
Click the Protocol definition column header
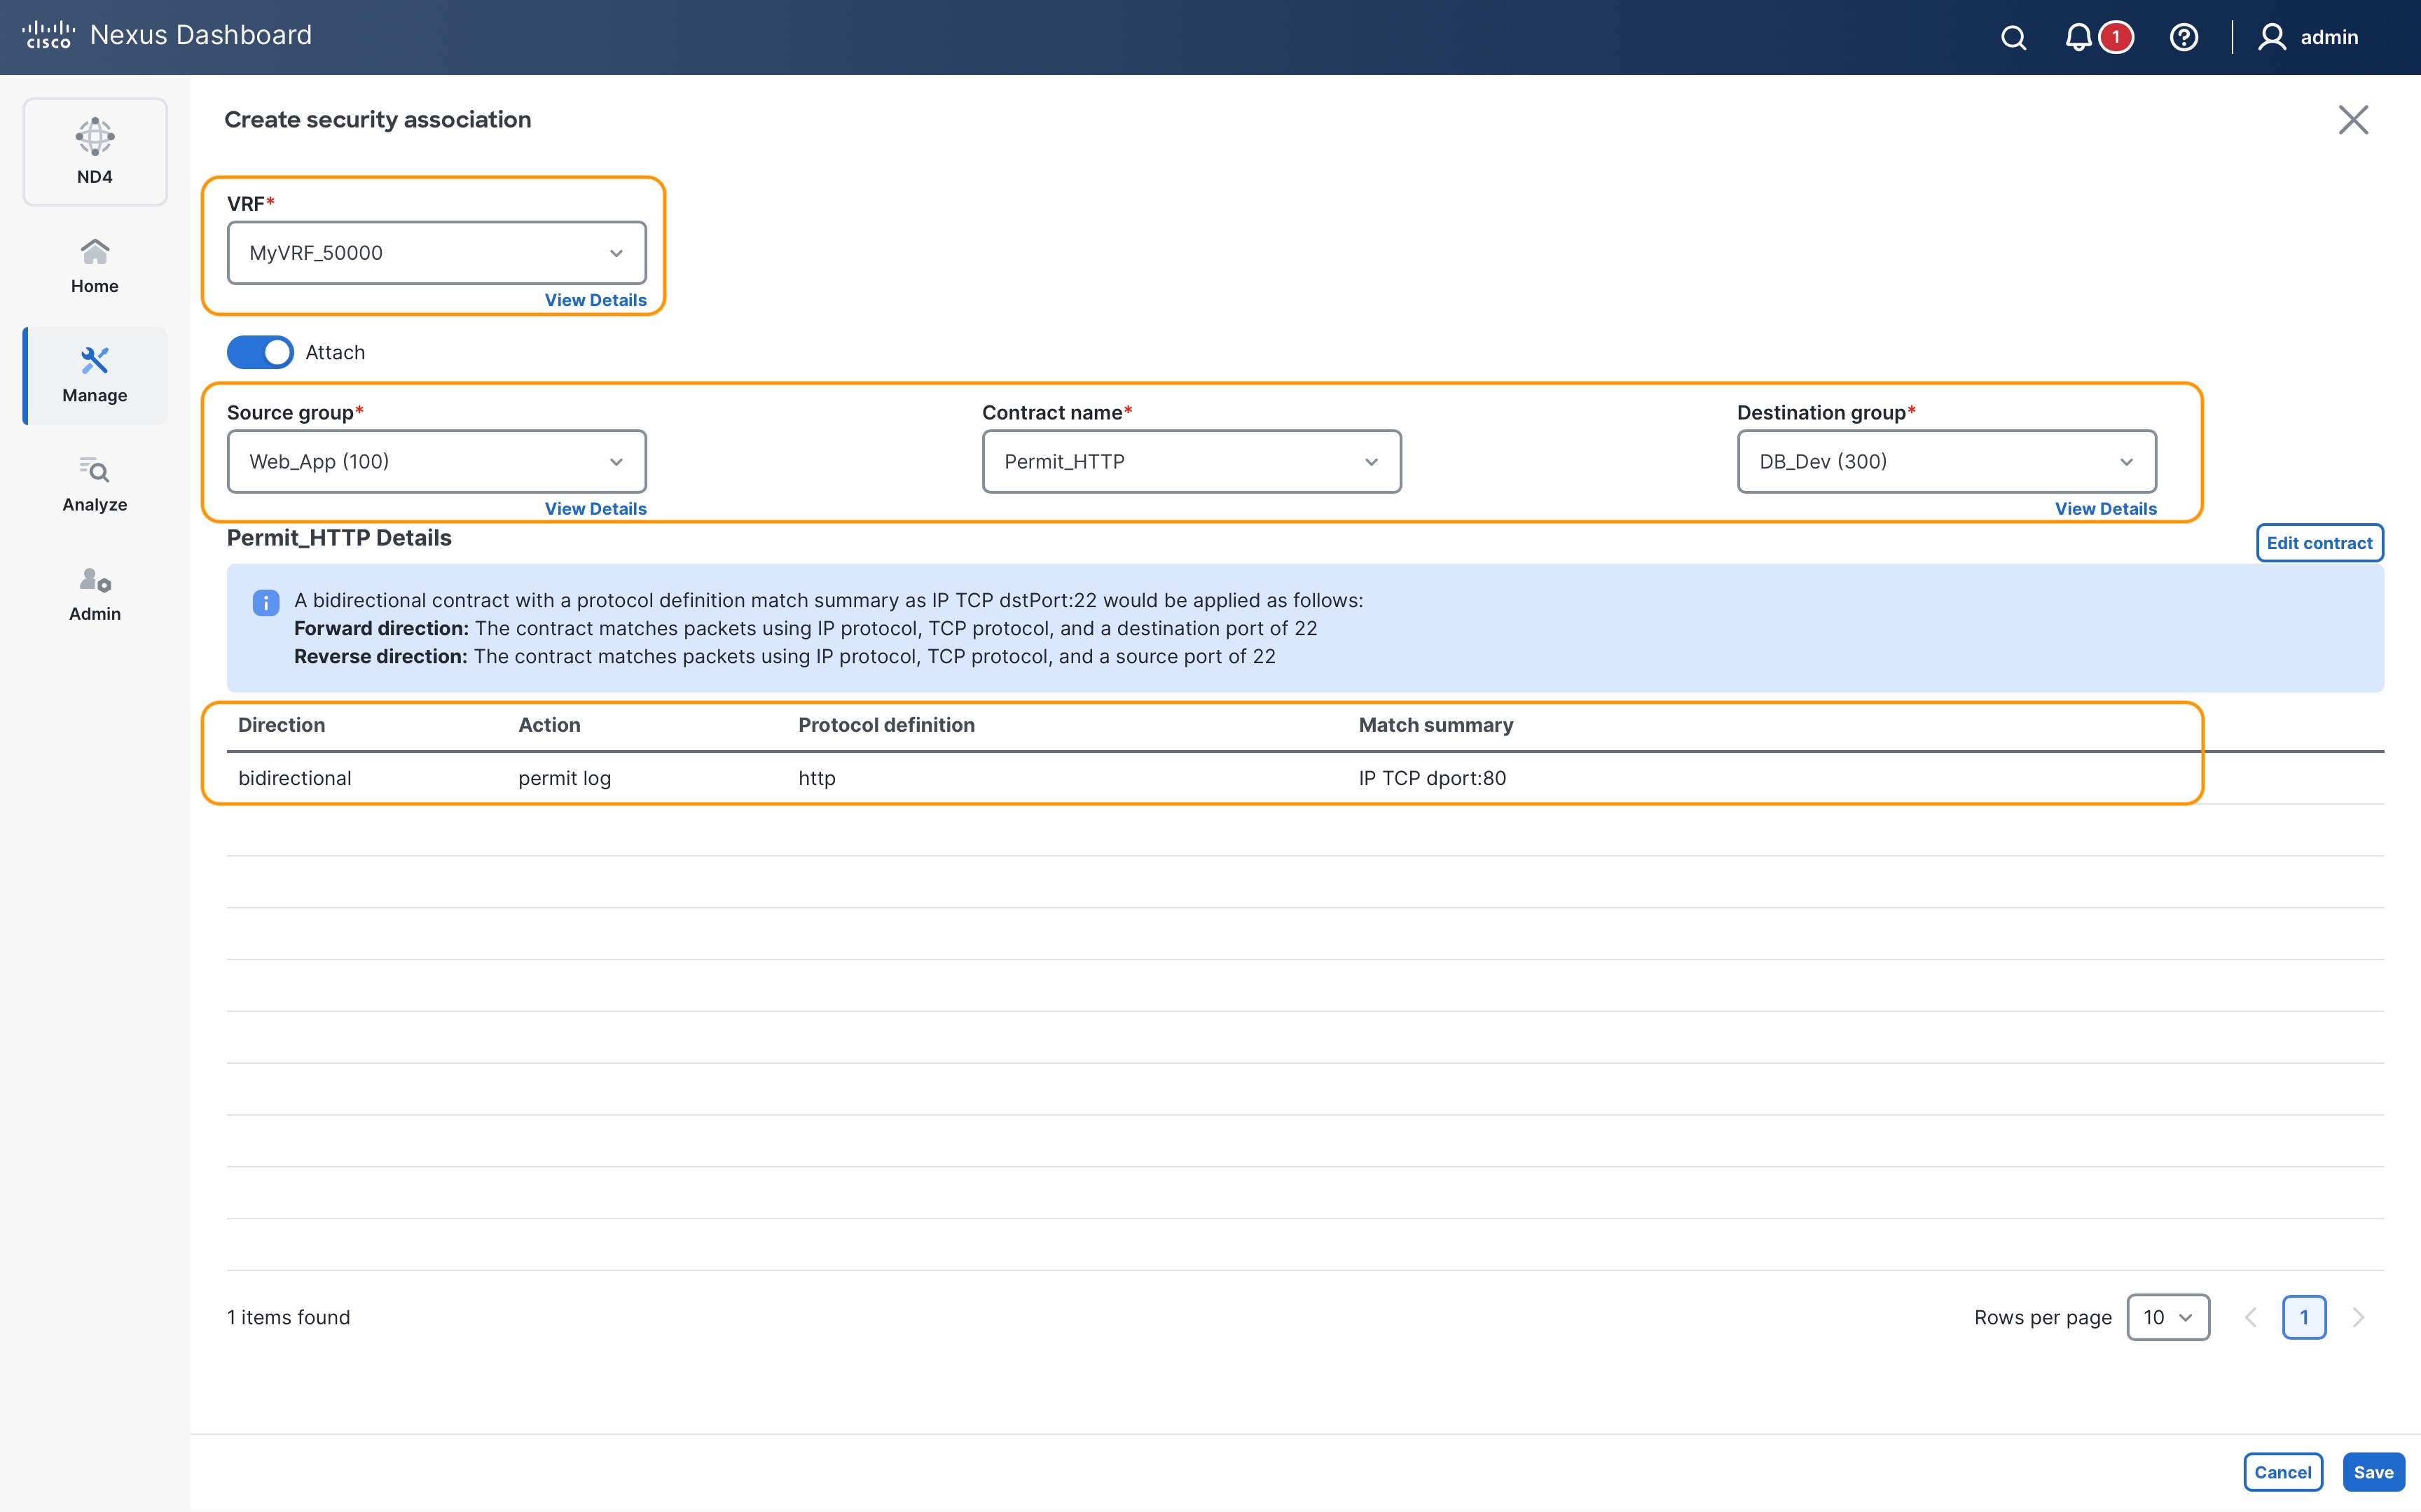tap(886, 725)
